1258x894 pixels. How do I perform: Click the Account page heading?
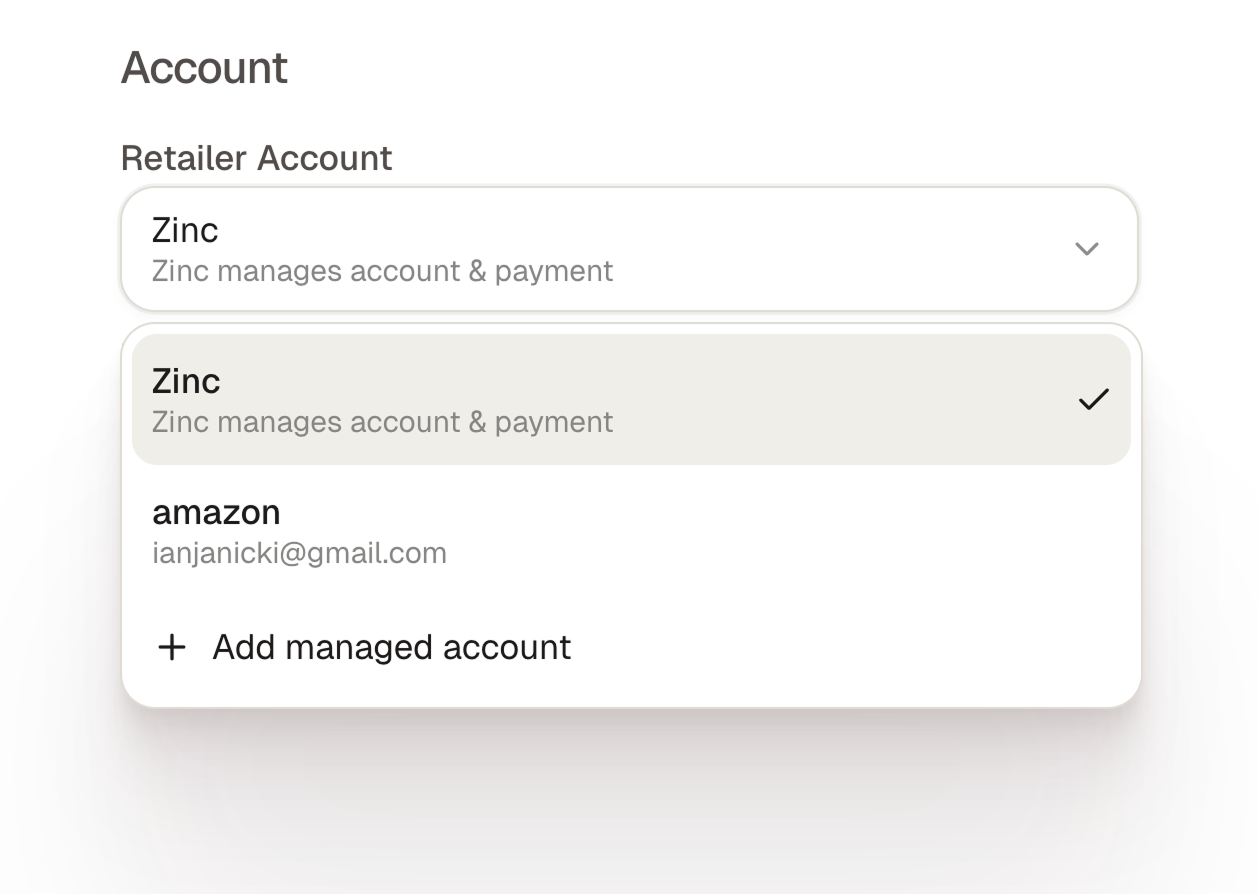[x=203, y=66]
